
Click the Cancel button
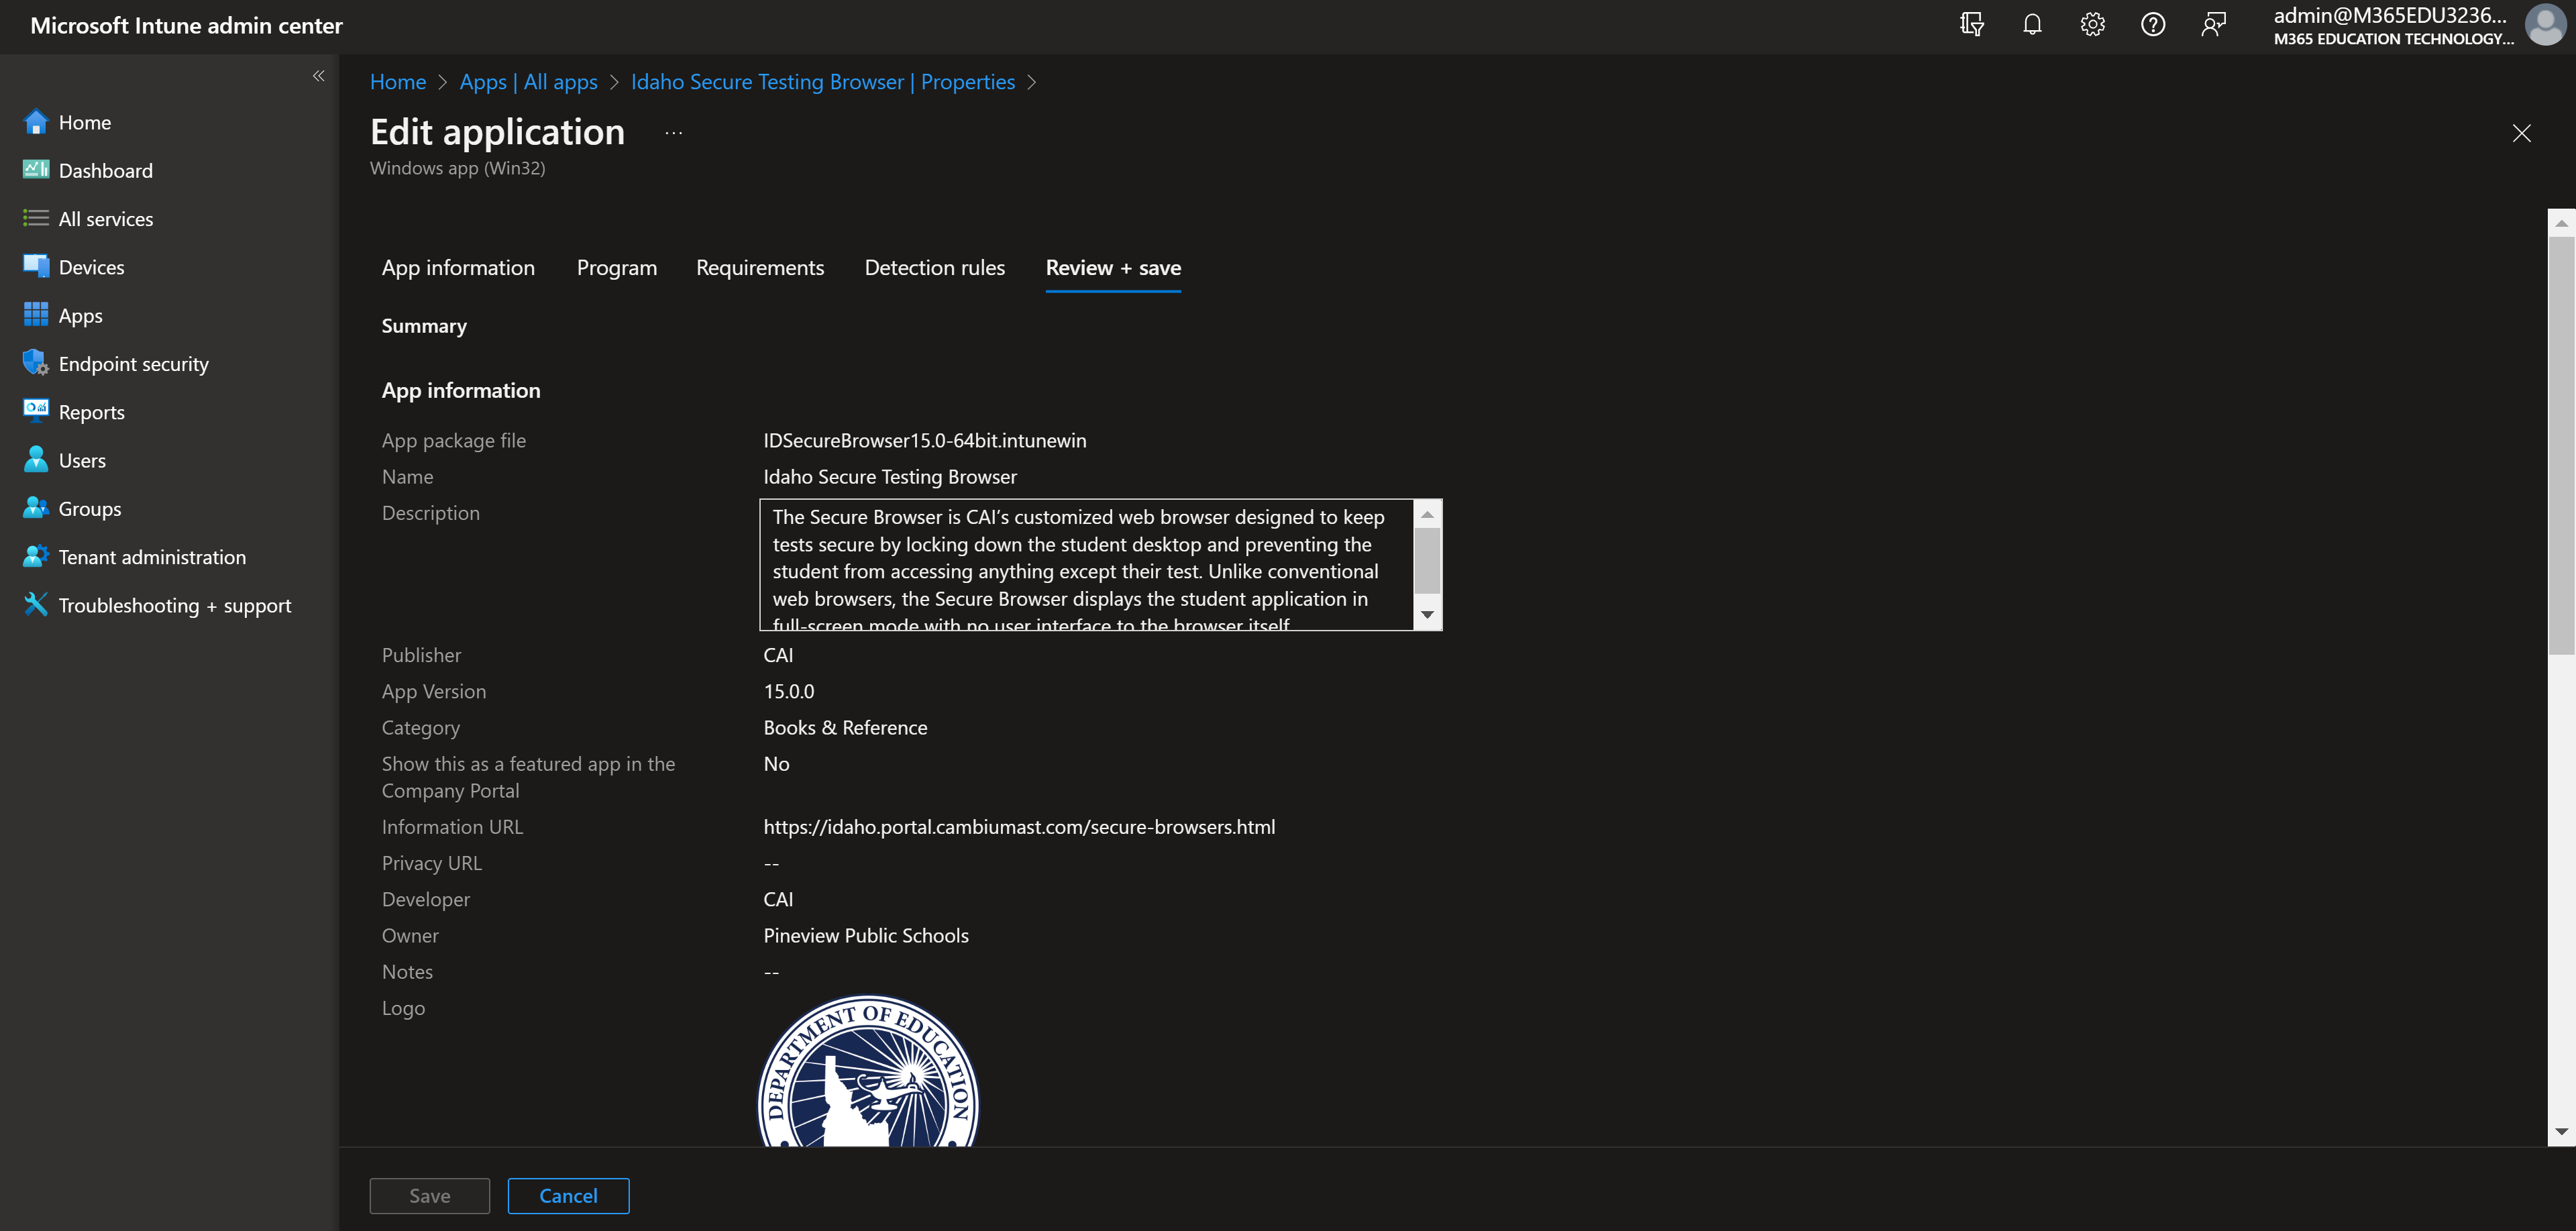(x=568, y=1196)
